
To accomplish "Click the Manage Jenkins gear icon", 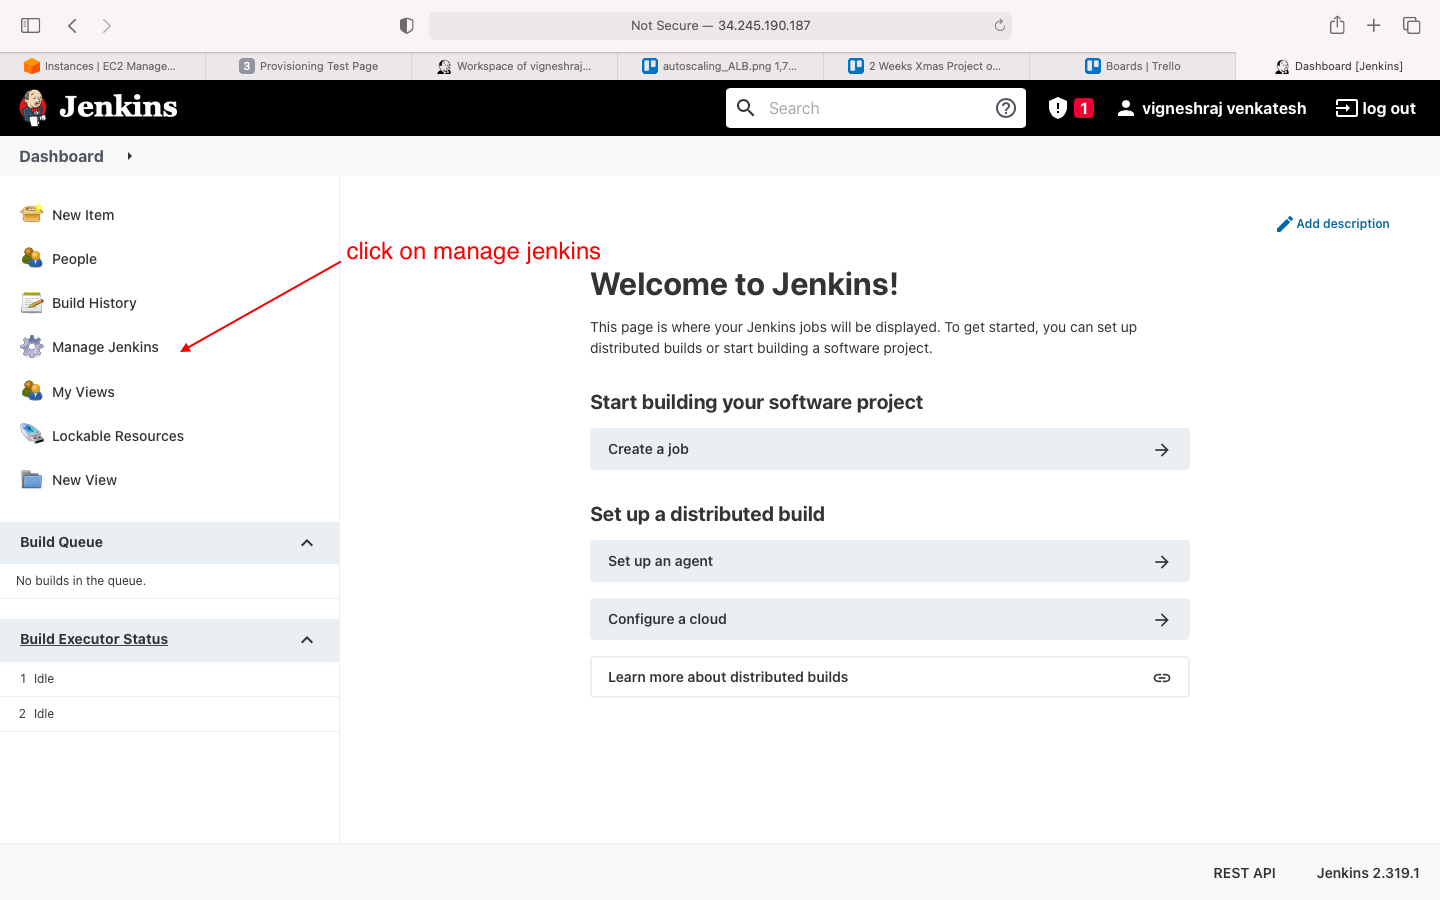I will pyautogui.click(x=32, y=346).
